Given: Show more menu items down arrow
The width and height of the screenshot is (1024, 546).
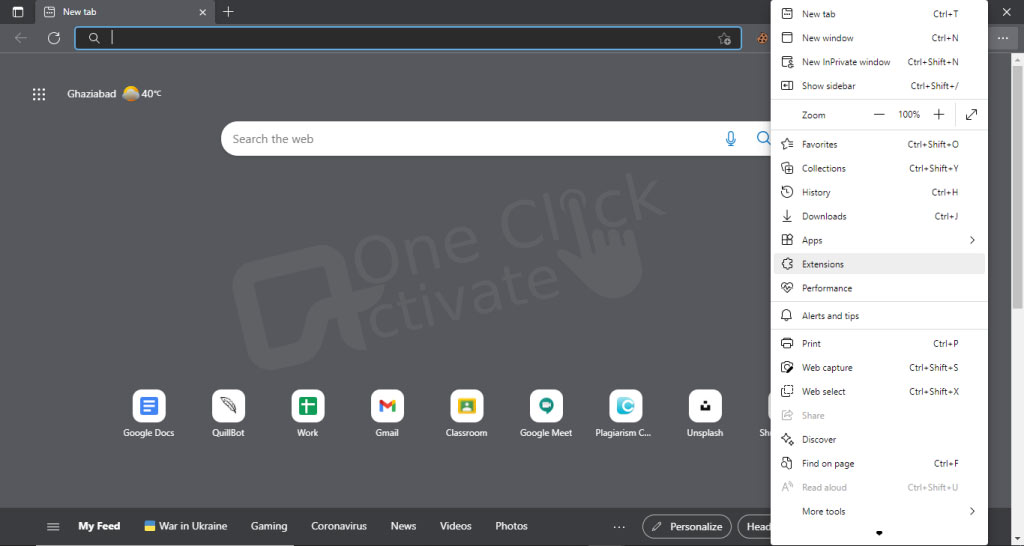Looking at the screenshot, I should point(879,534).
